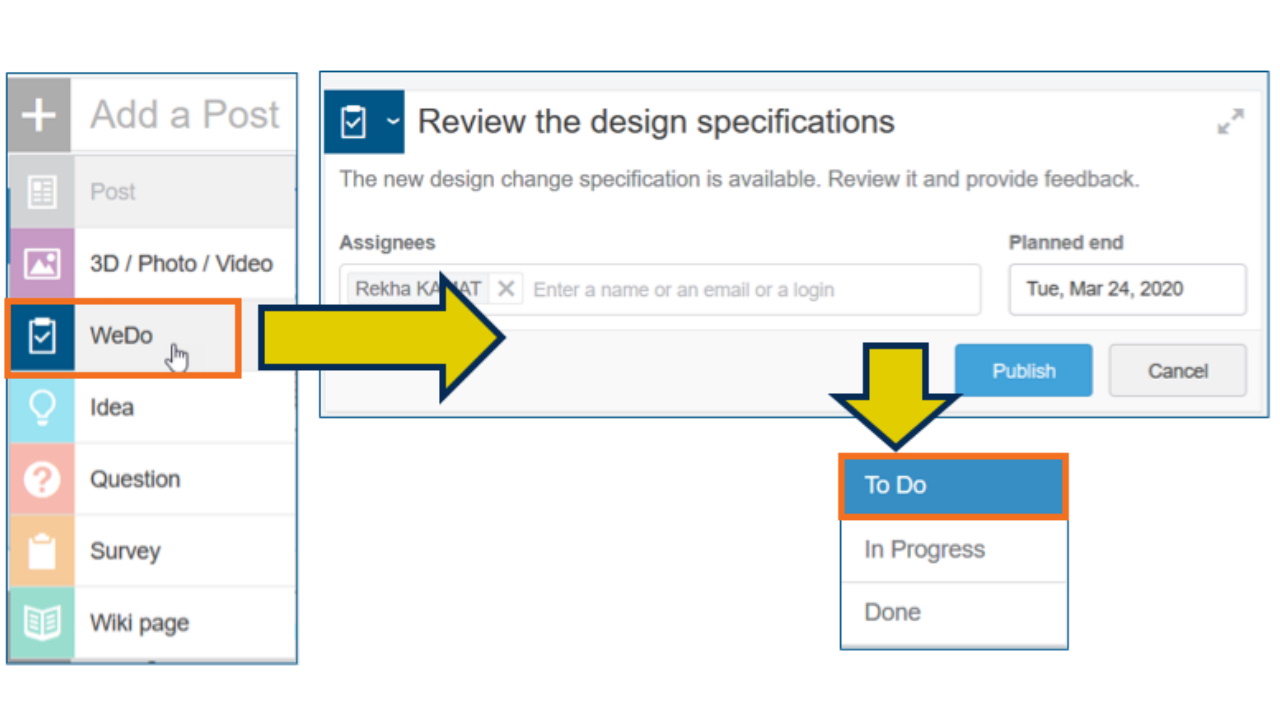The image size is (1280, 720).
Task: Open the Planned end date picker
Action: tap(1126, 289)
